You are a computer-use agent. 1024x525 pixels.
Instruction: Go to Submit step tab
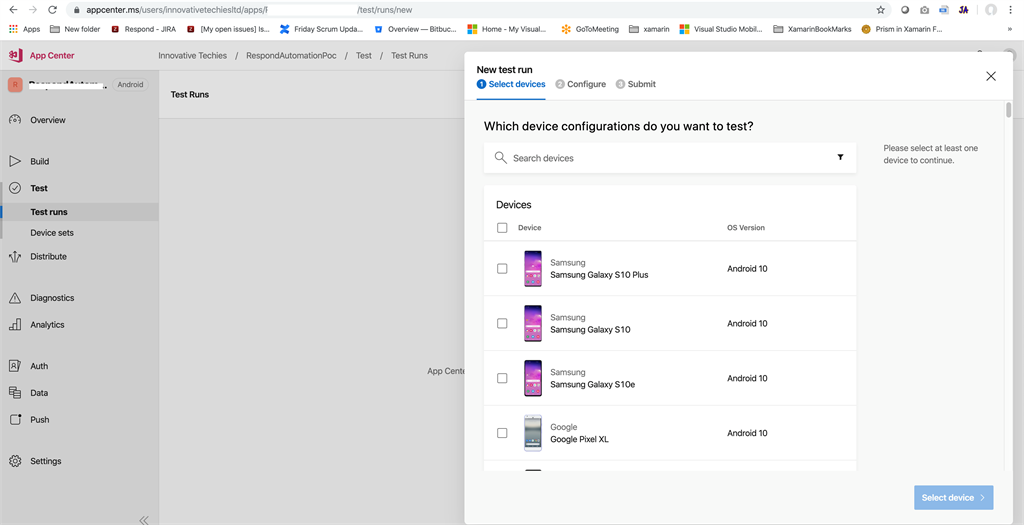coord(635,84)
